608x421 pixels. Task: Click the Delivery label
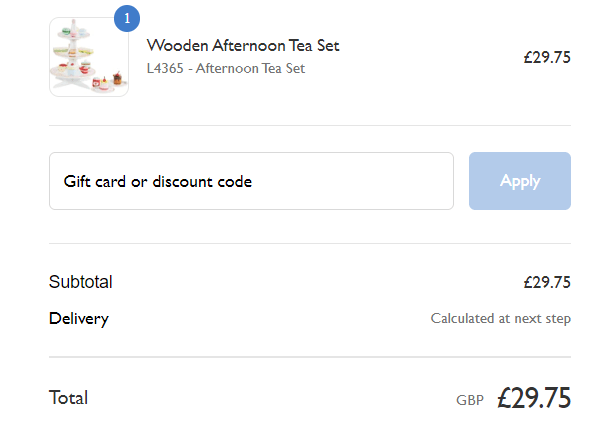[x=79, y=319]
